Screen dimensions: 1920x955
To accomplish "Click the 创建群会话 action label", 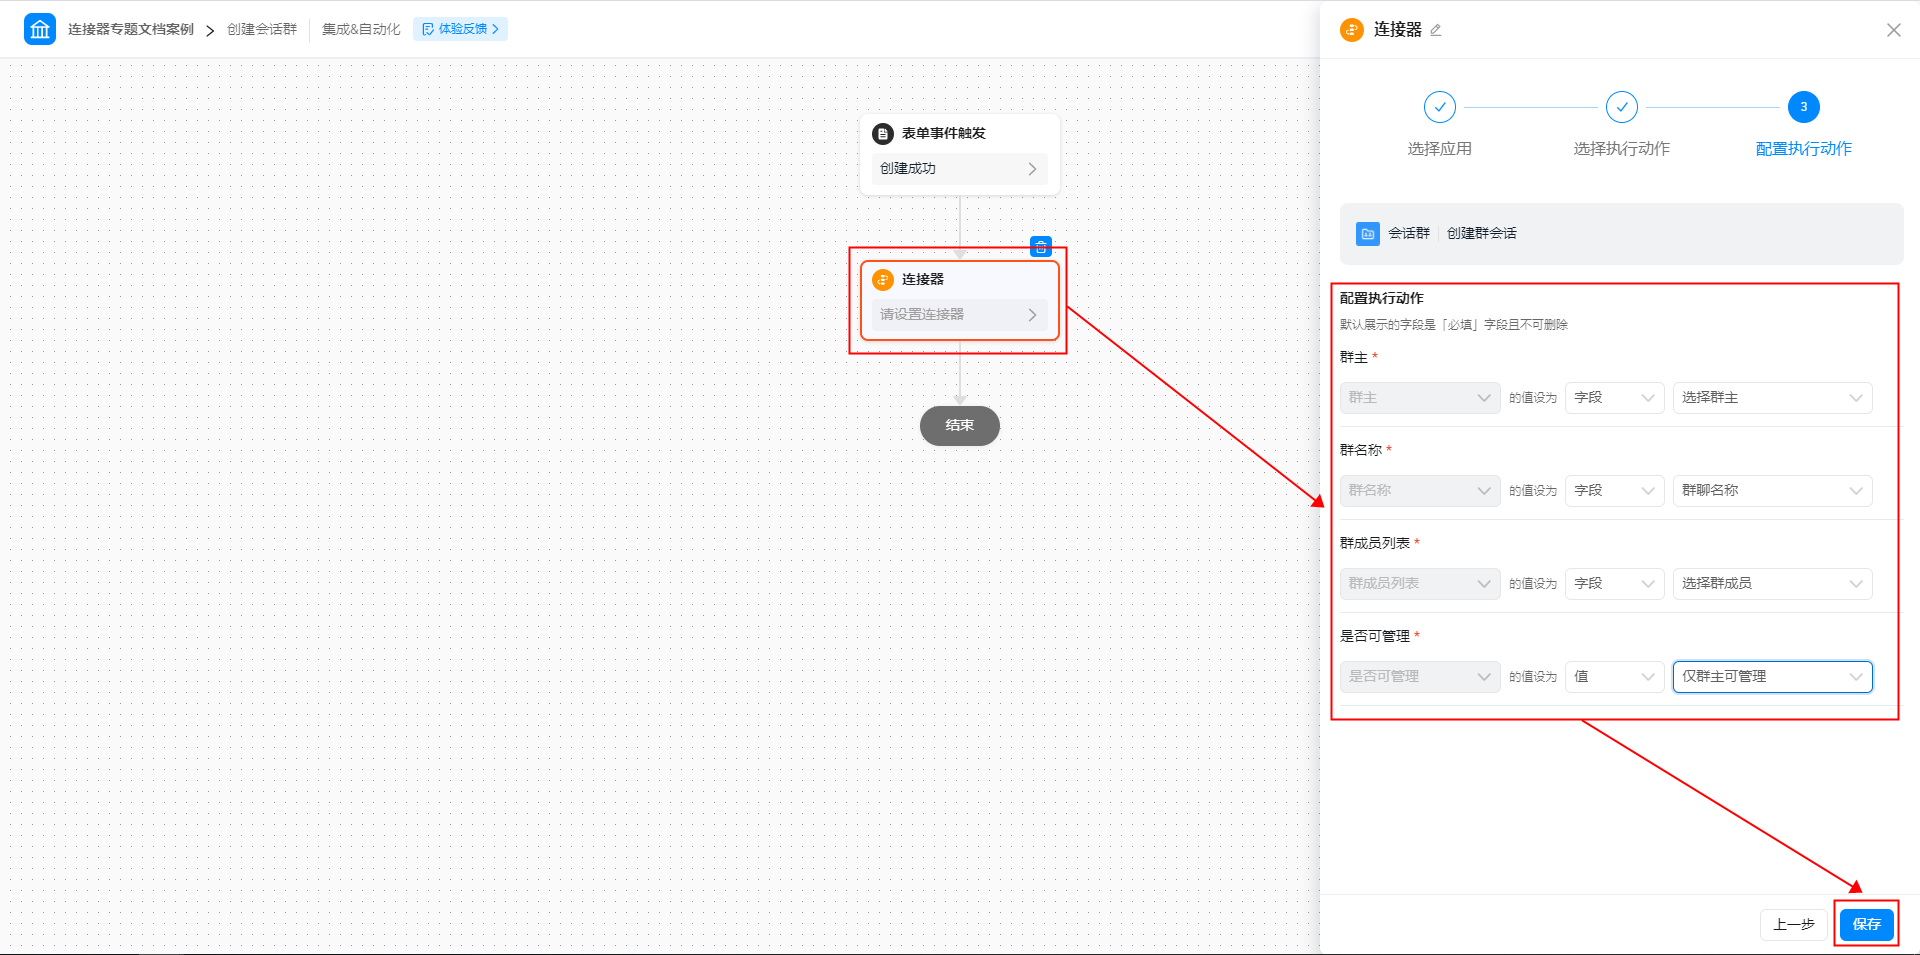I will 1482,233.
